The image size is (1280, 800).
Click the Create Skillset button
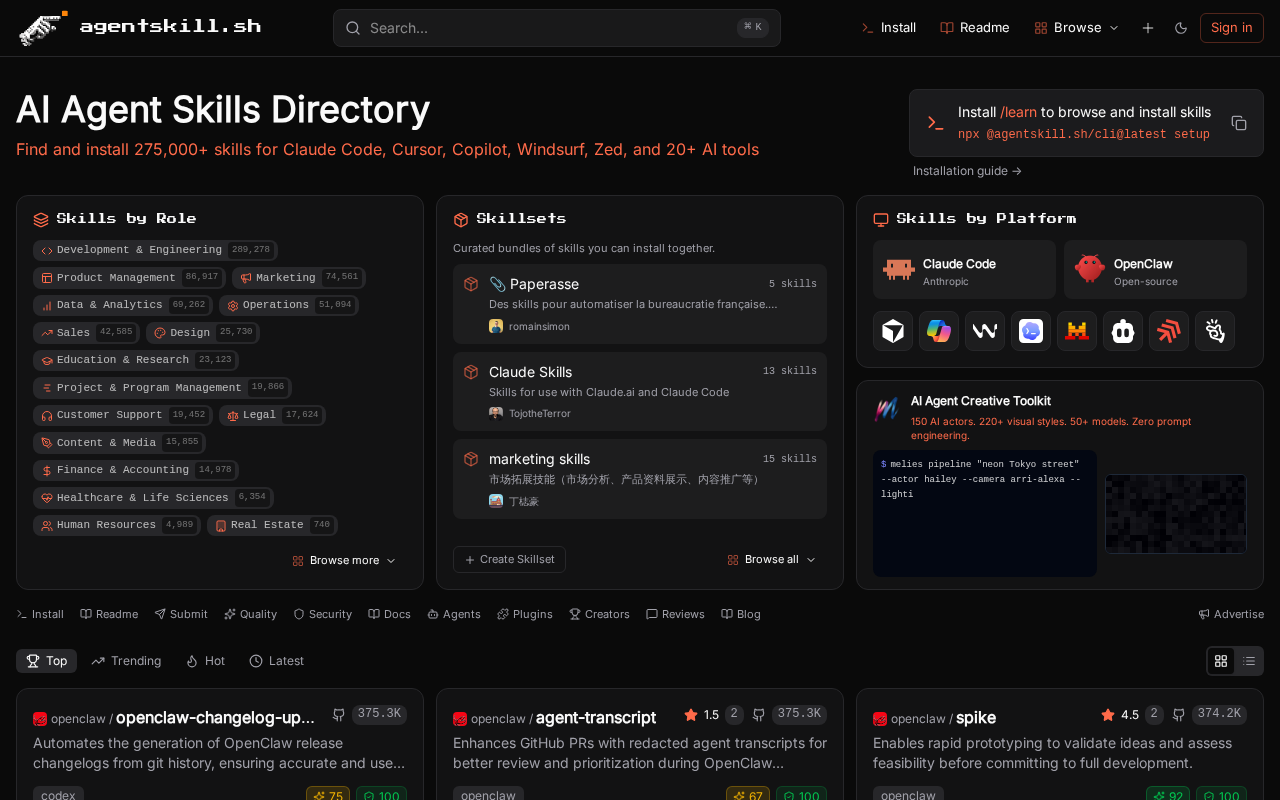(509, 560)
